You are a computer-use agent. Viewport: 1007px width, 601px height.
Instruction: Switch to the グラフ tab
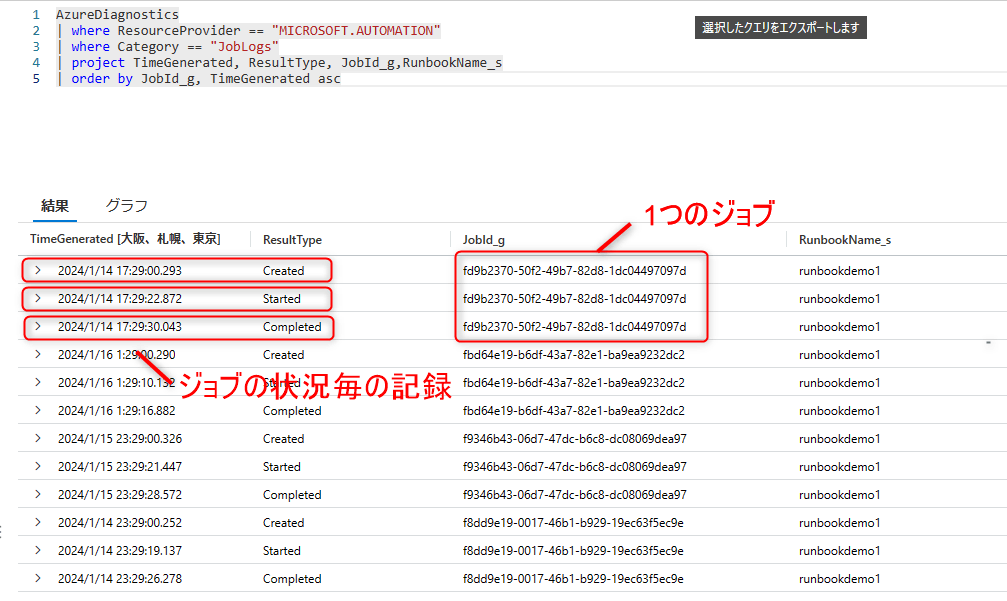pyautogui.click(x=127, y=205)
